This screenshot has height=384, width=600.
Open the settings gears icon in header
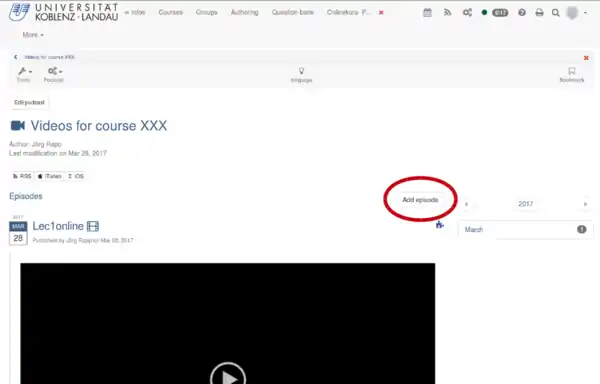tap(467, 13)
